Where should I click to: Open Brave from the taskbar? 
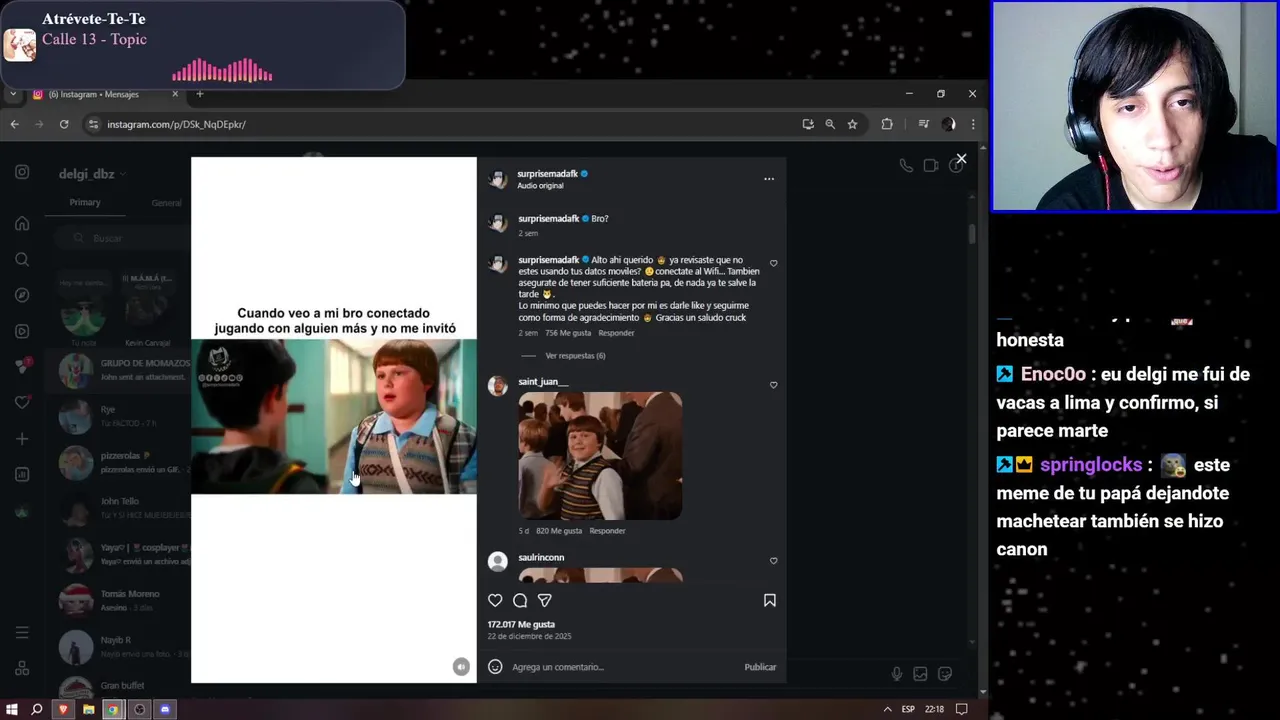tap(63, 709)
